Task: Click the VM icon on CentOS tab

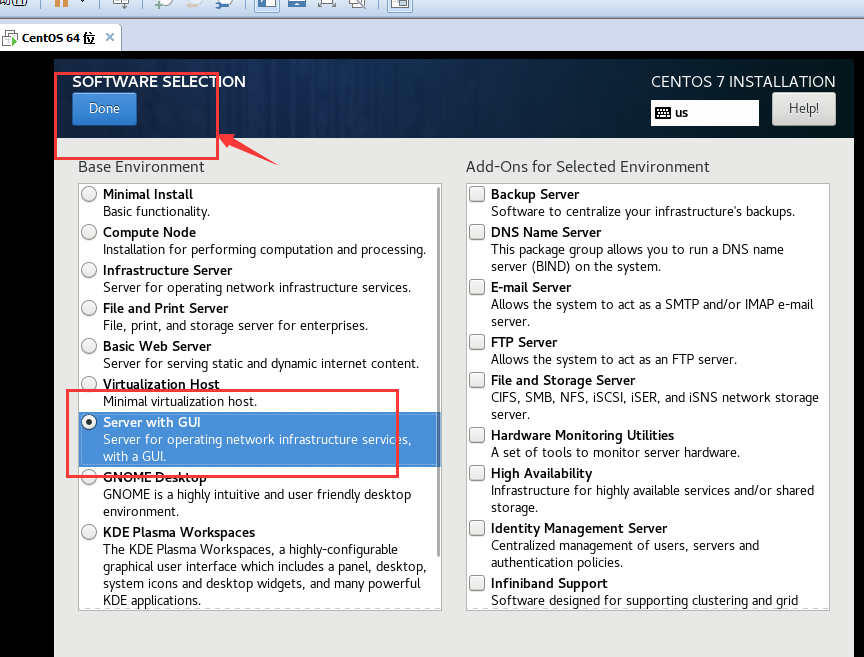Action: (10, 38)
